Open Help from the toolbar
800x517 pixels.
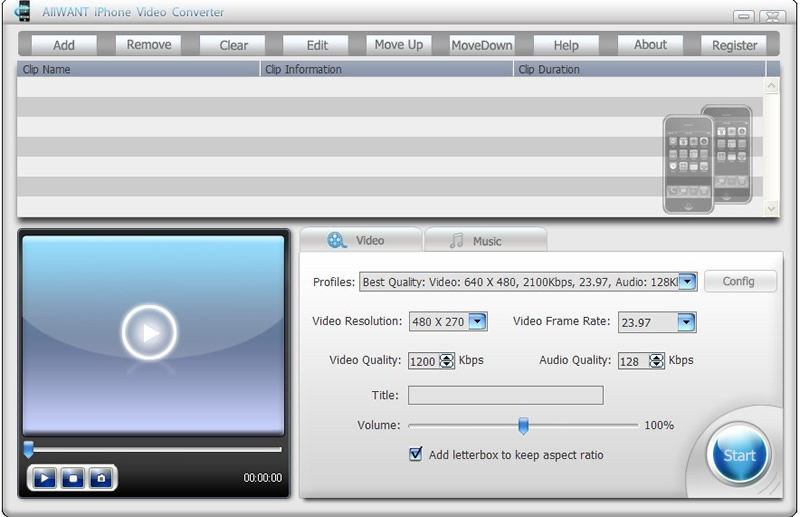click(566, 45)
